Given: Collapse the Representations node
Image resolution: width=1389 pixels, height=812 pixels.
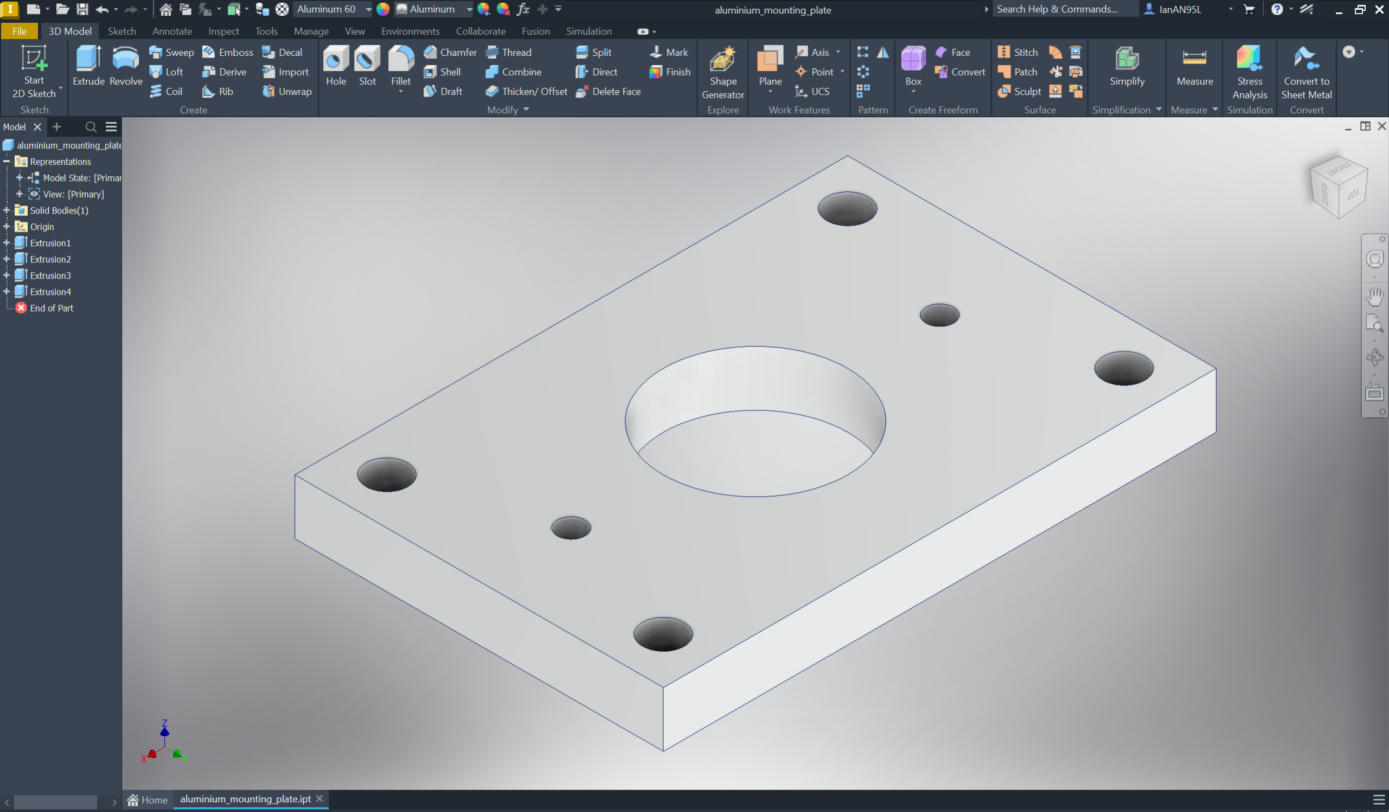Looking at the screenshot, I should 7,161.
